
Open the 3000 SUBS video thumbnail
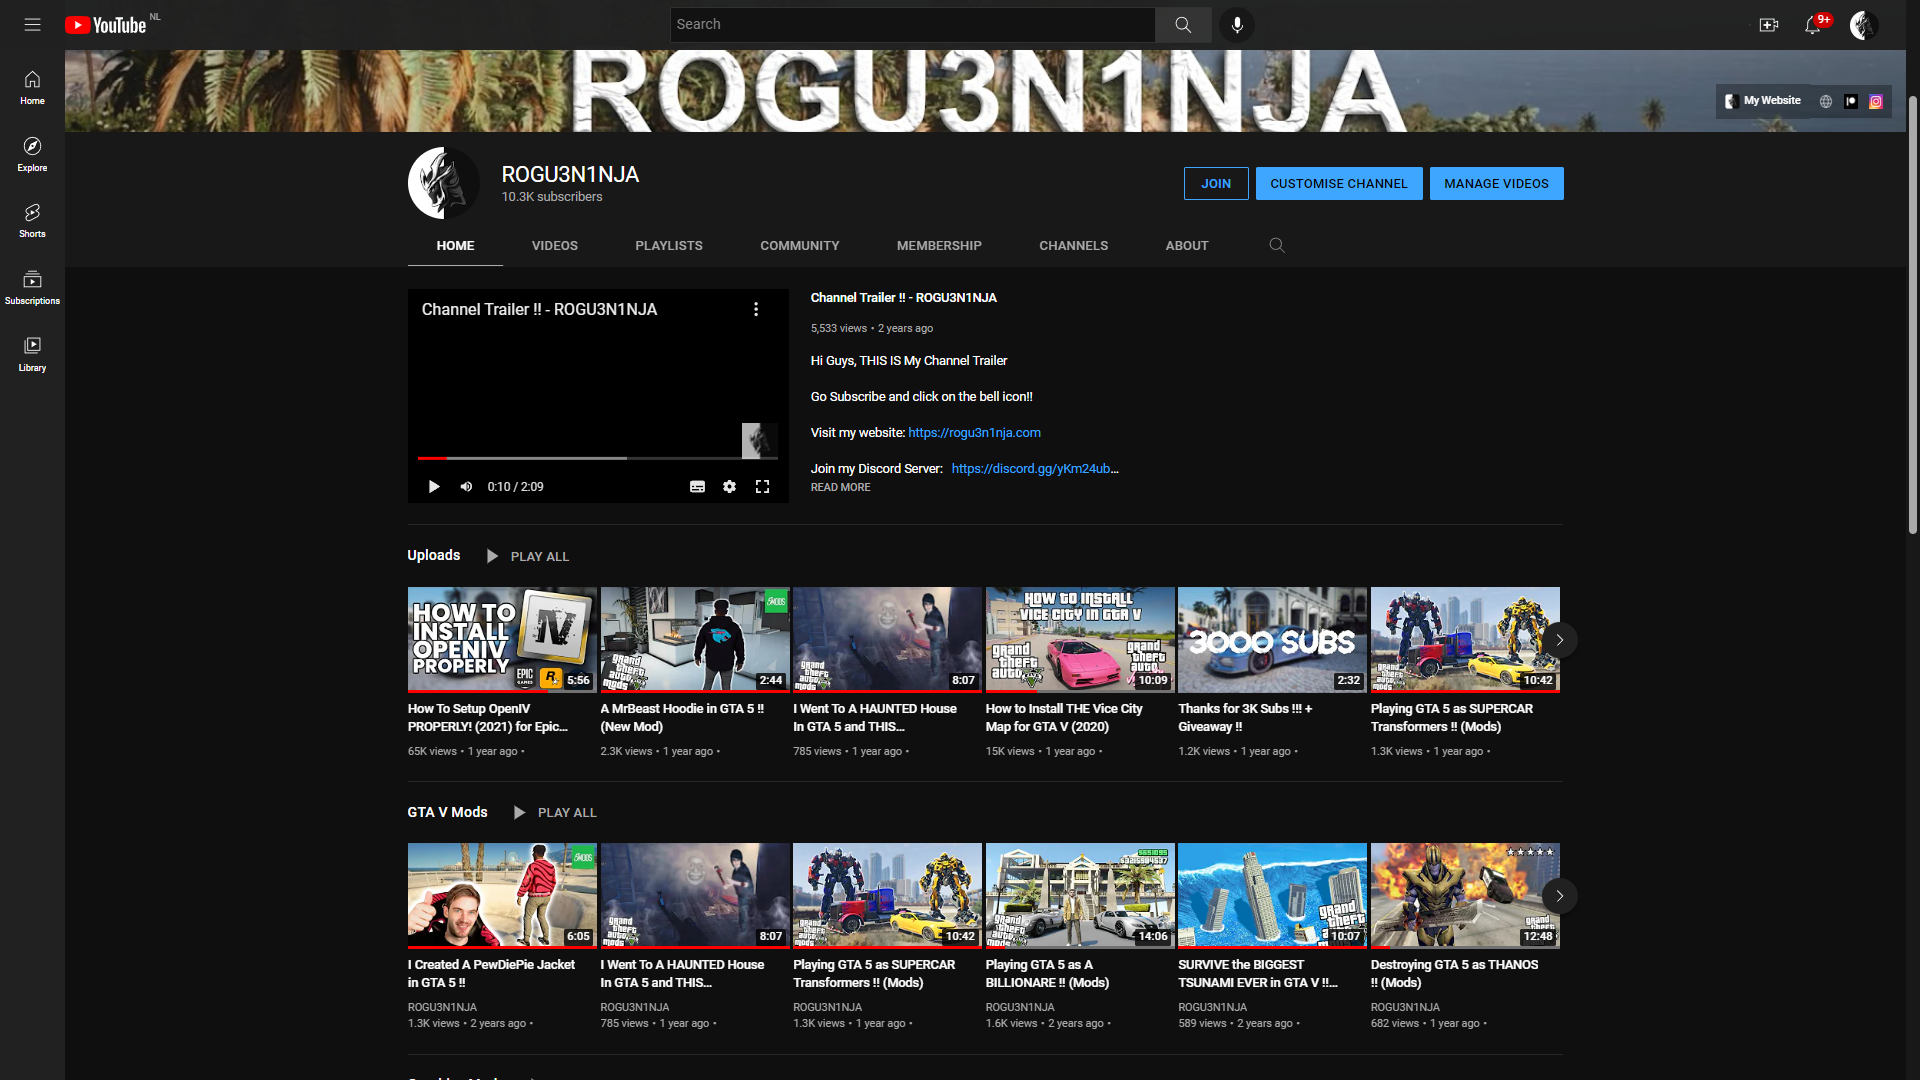tap(1271, 639)
